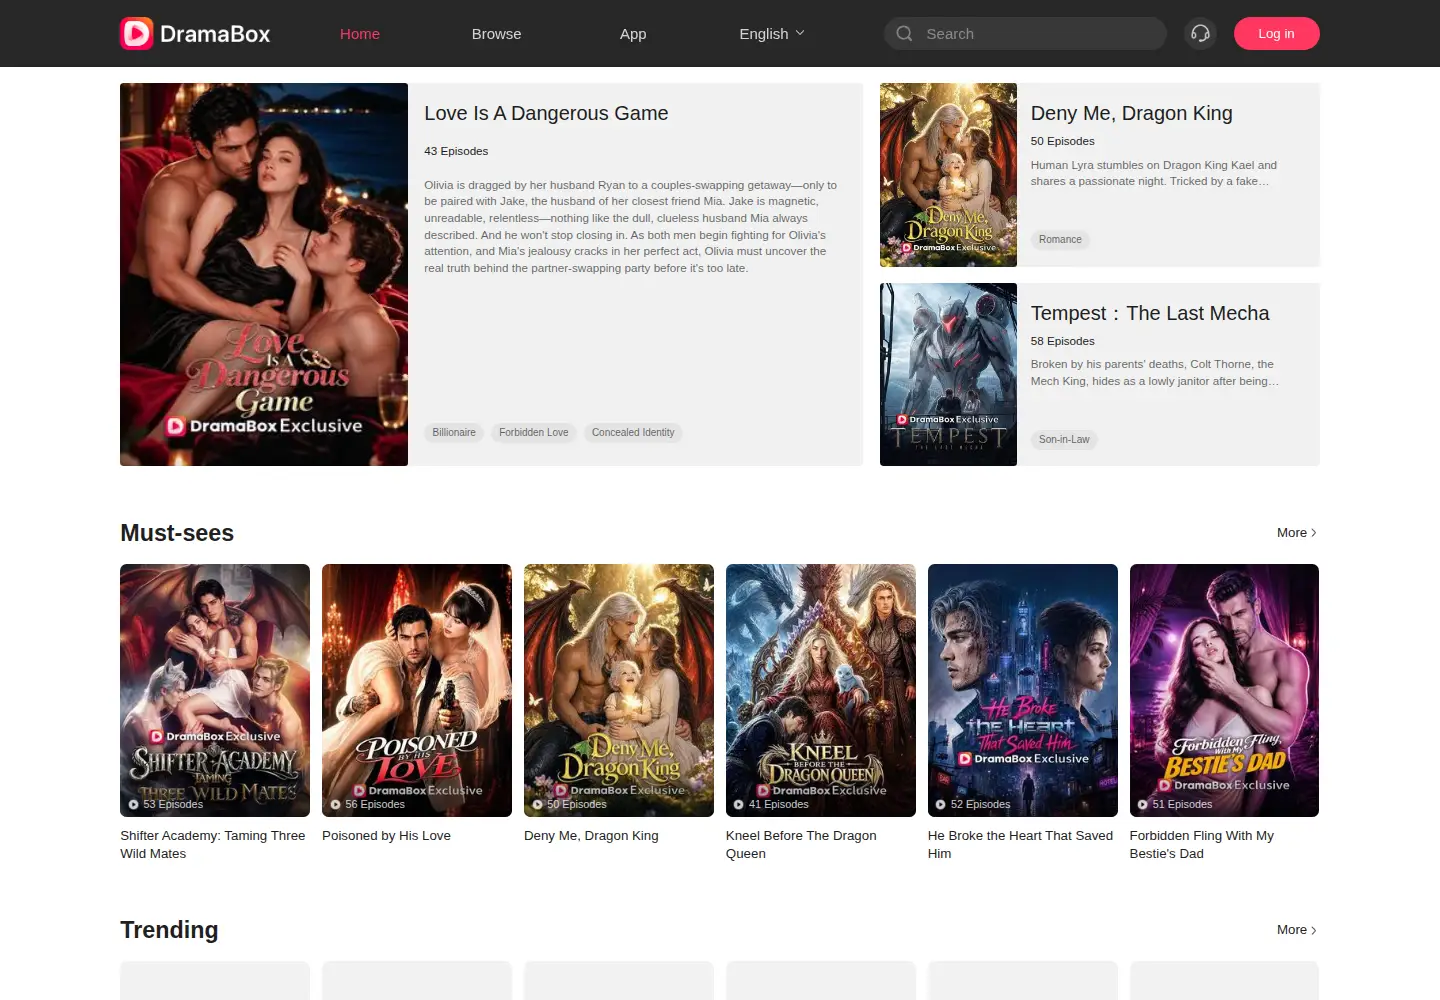Image resolution: width=1440 pixels, height=1000 pixels.
Task: Open featured Deny Me, Dragon King poster
Action: pyautogui.click(x=948, y=175)
